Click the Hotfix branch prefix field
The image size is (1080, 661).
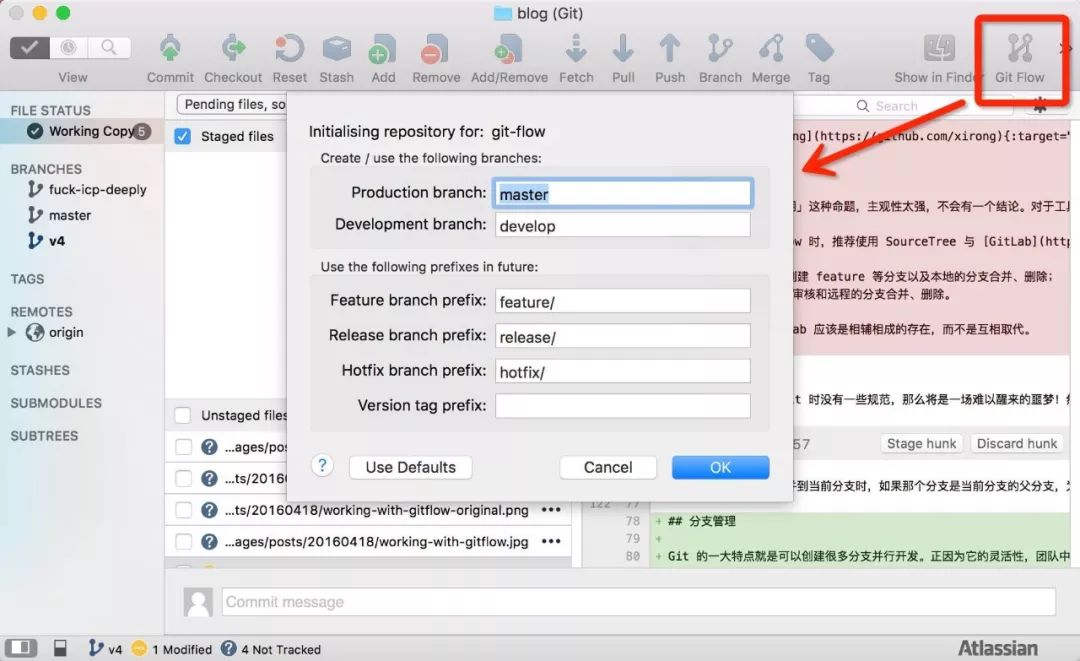pyautogui.click(x=623, y=371)
